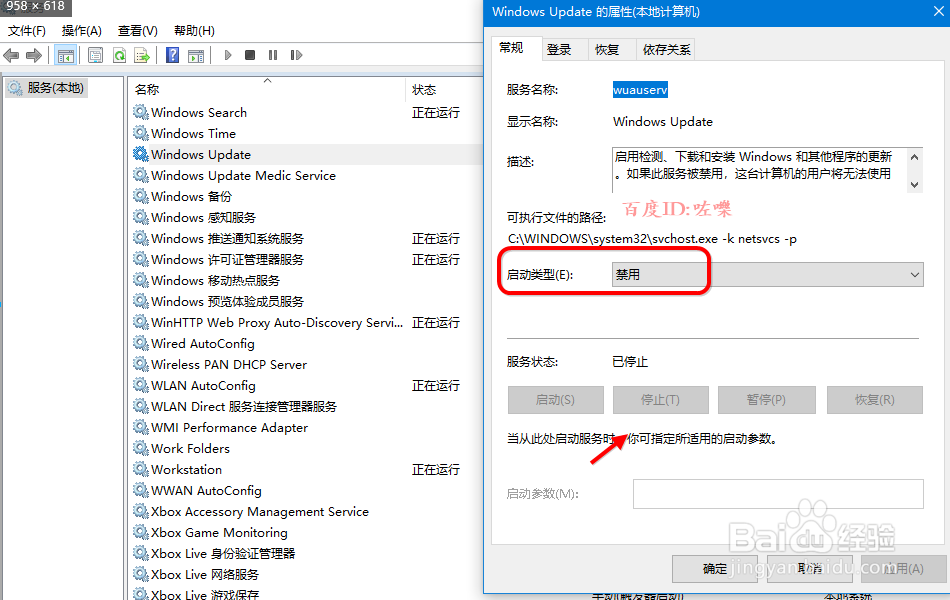Open the 操作(A) menu
The height and width of the screenshot is (600, 950).
coord(82,30)
